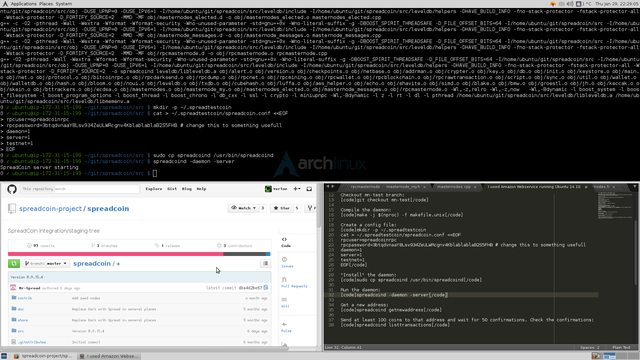Open the branches count link

104,246
